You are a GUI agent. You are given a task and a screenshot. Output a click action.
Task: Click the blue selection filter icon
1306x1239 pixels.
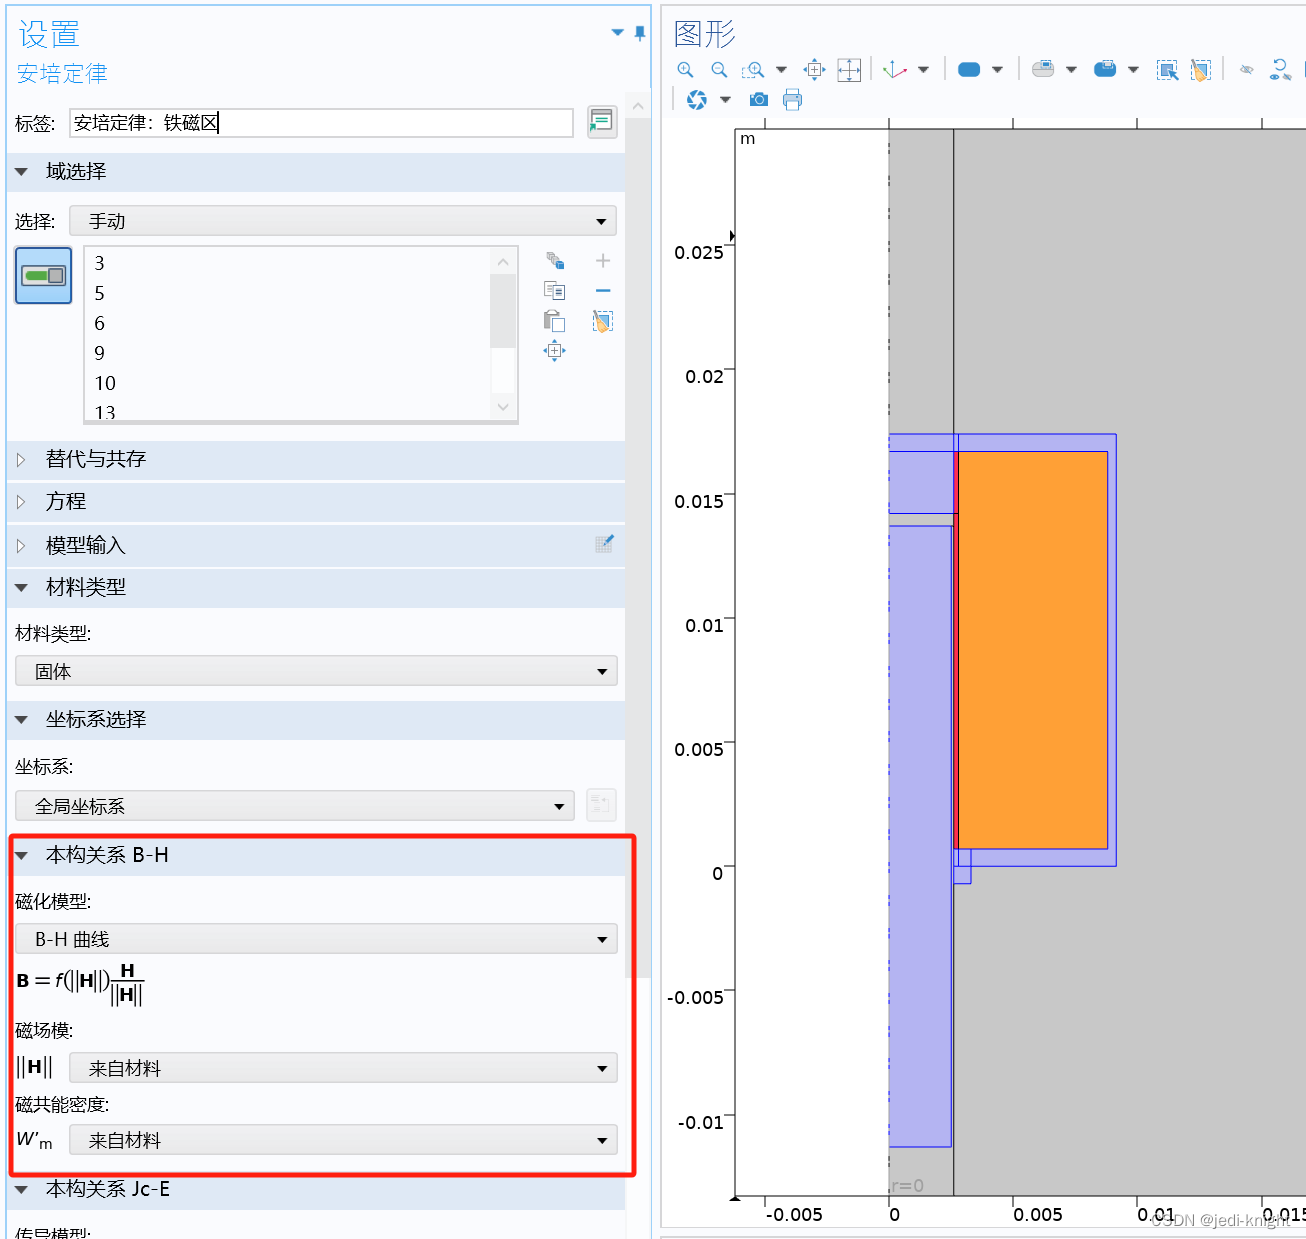click(1105, 69)
